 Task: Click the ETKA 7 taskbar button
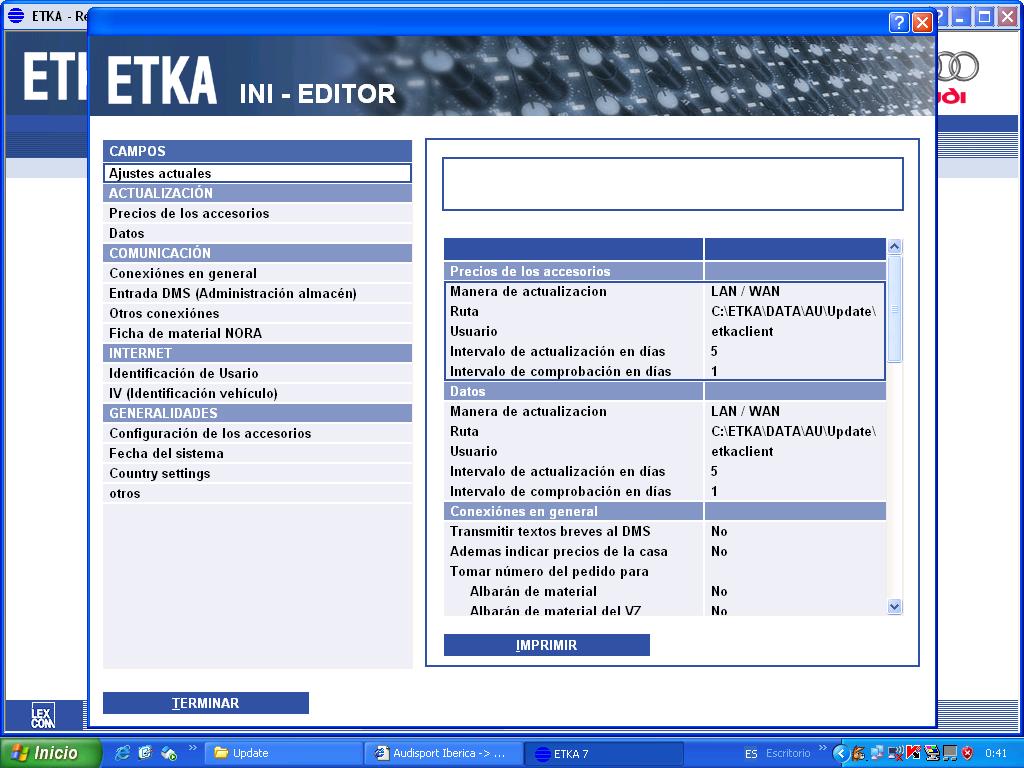pyautogui.click(x=603, y=753)
